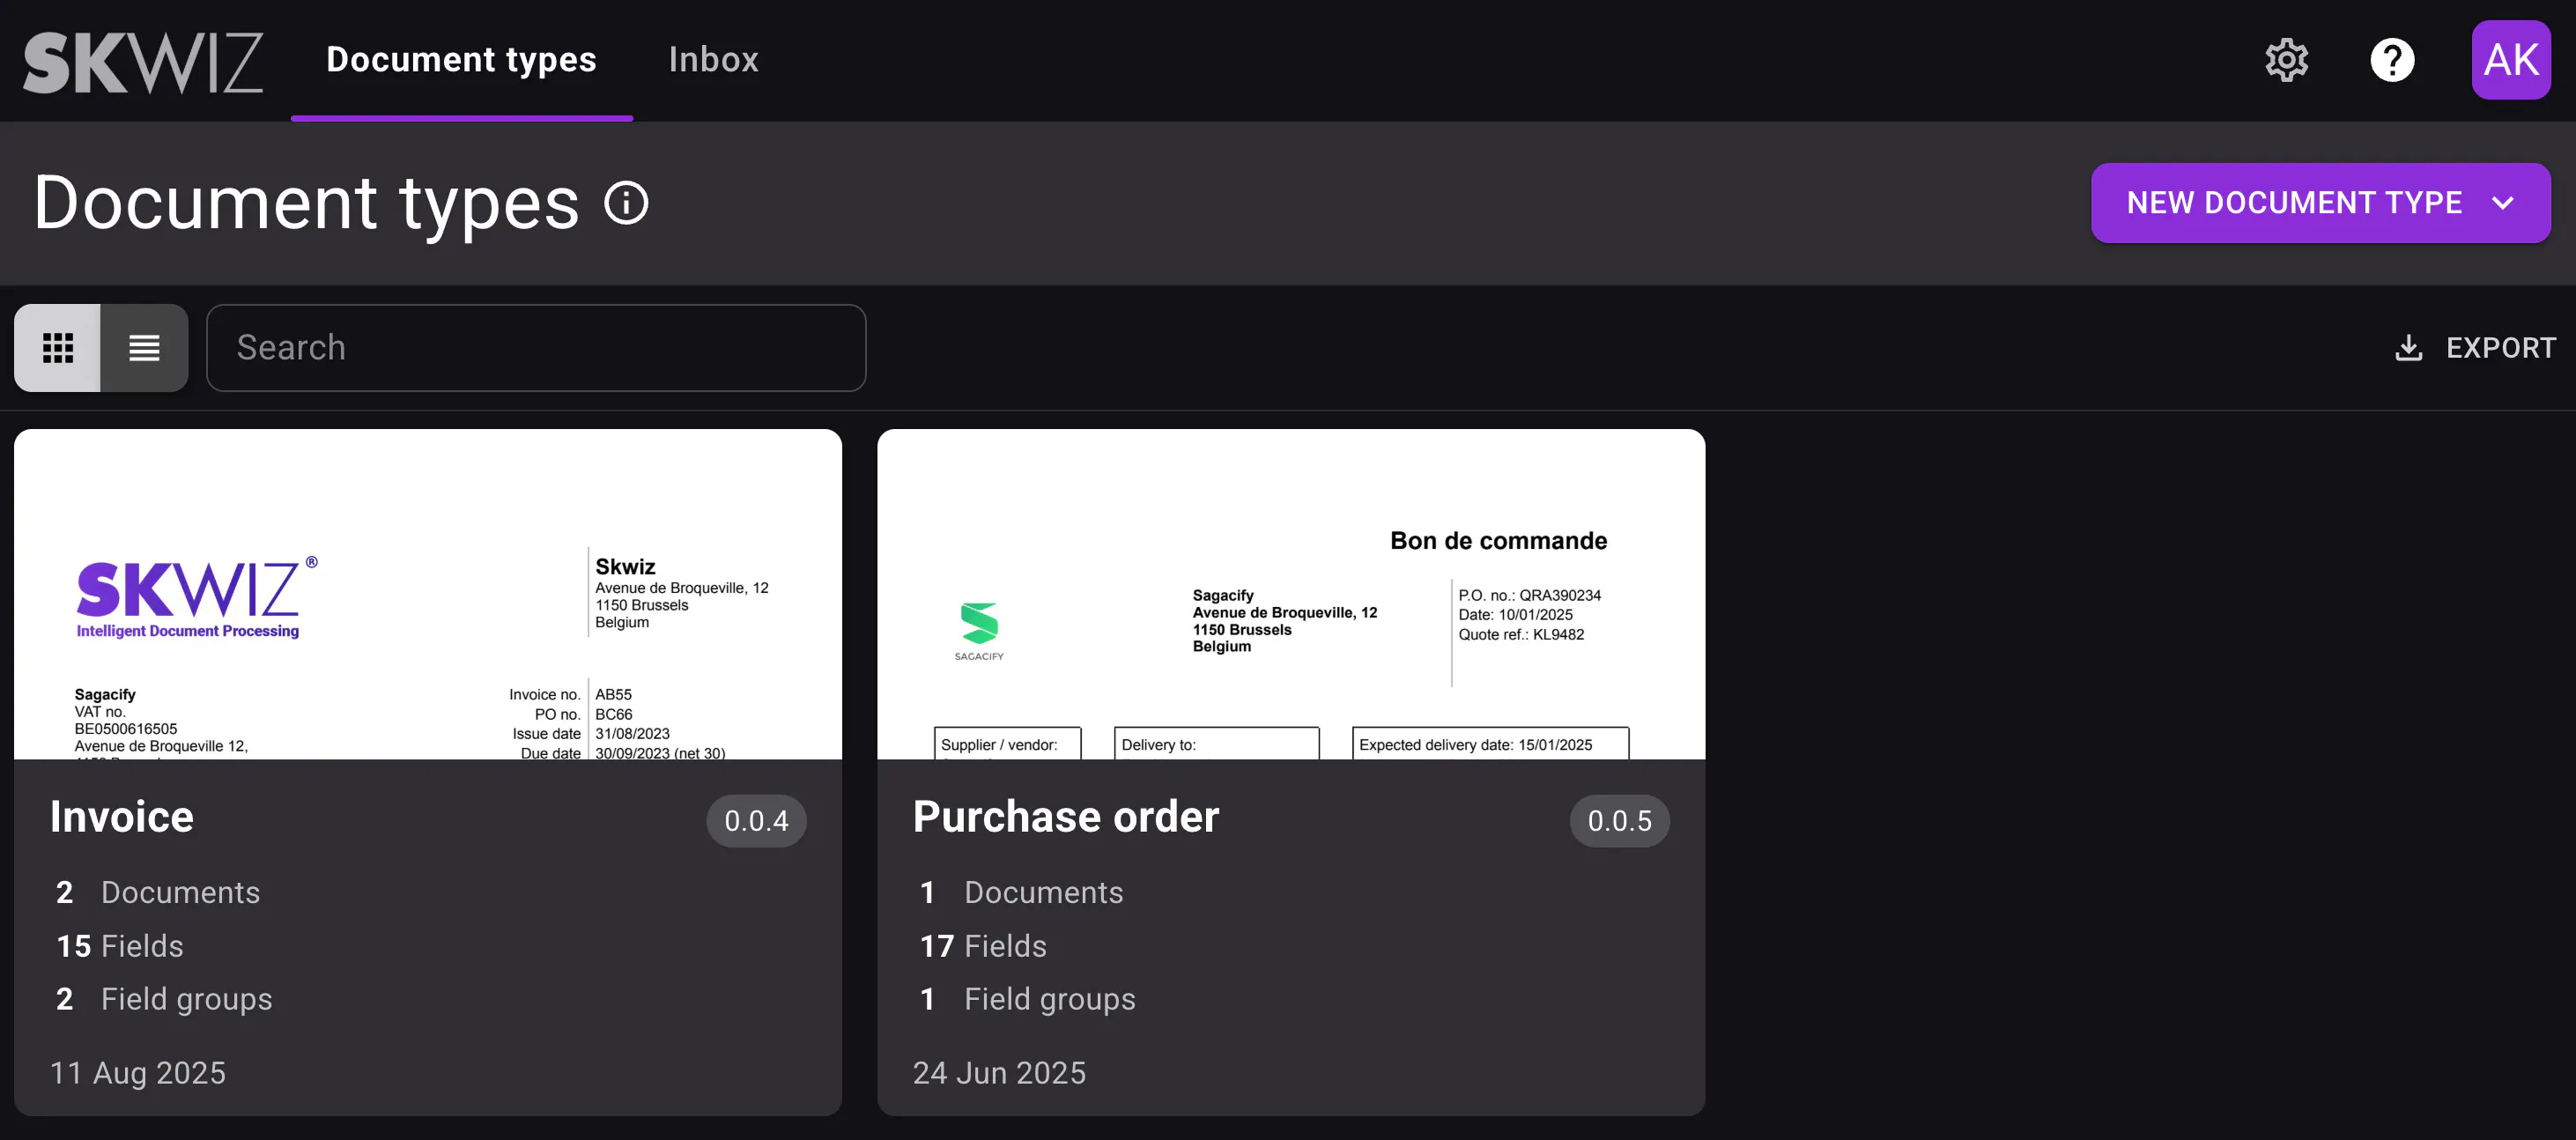Switch to list view
Viewport: 2576px width, 1140px height.
pyautogui.click(x=144, y=348)
